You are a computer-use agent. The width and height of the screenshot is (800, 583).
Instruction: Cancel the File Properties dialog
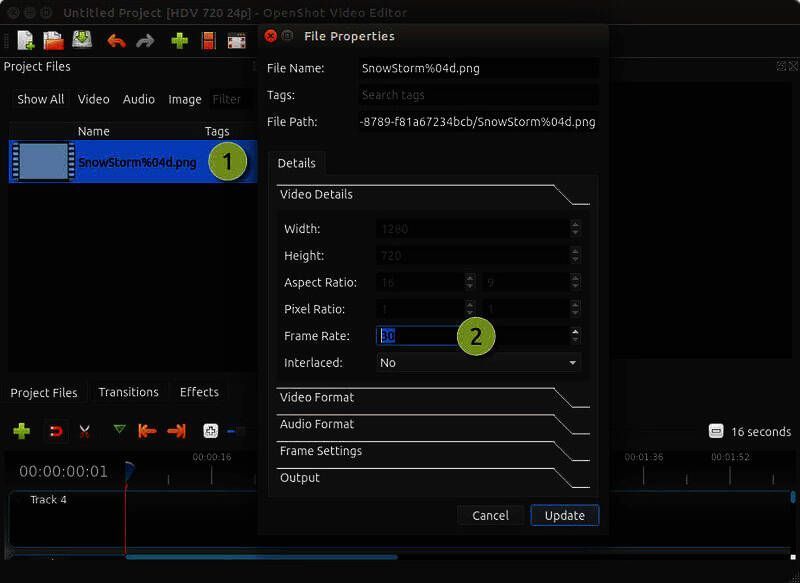pyautogui.click(x=490, y=516)
